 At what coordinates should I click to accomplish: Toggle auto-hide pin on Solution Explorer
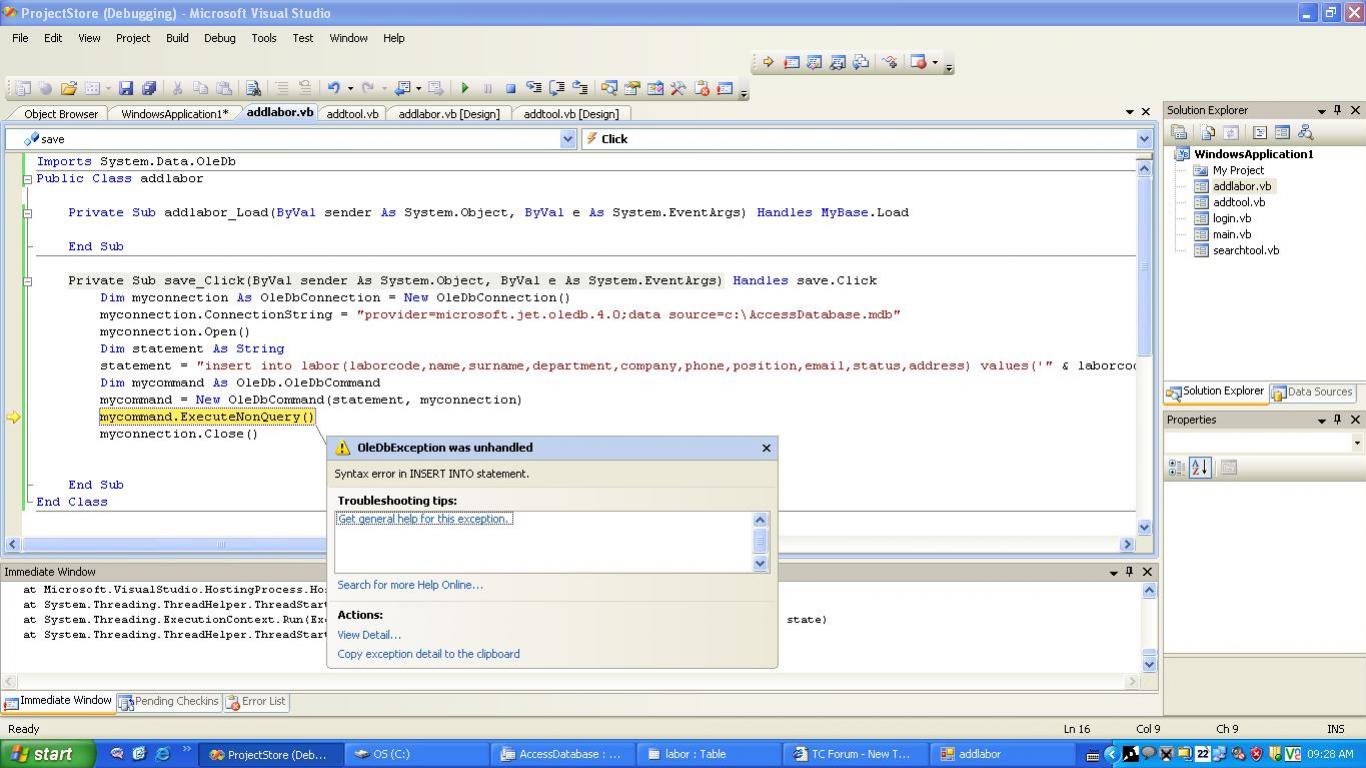(x=1338, y=110)
